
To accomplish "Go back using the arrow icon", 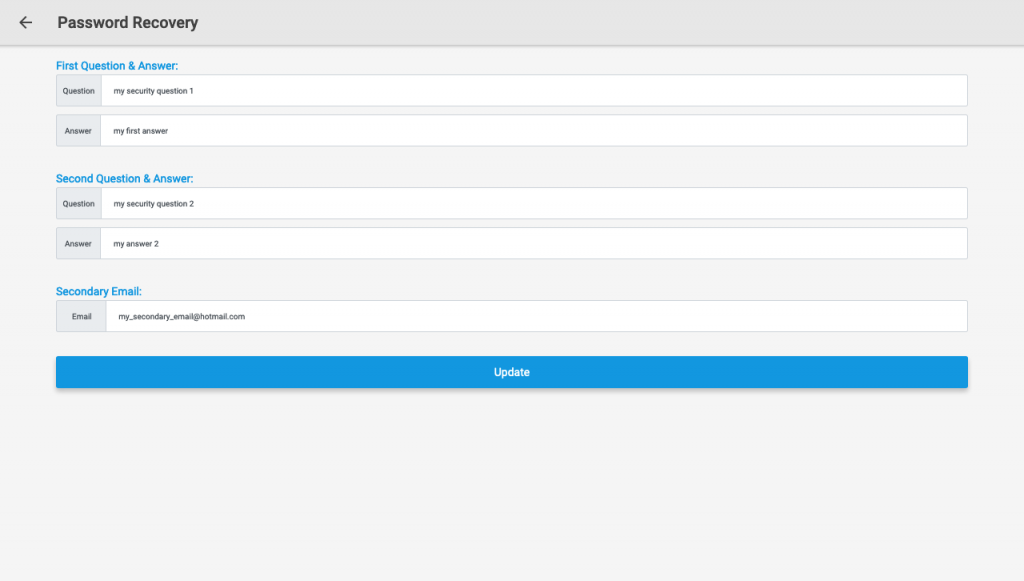I will 25,23.
